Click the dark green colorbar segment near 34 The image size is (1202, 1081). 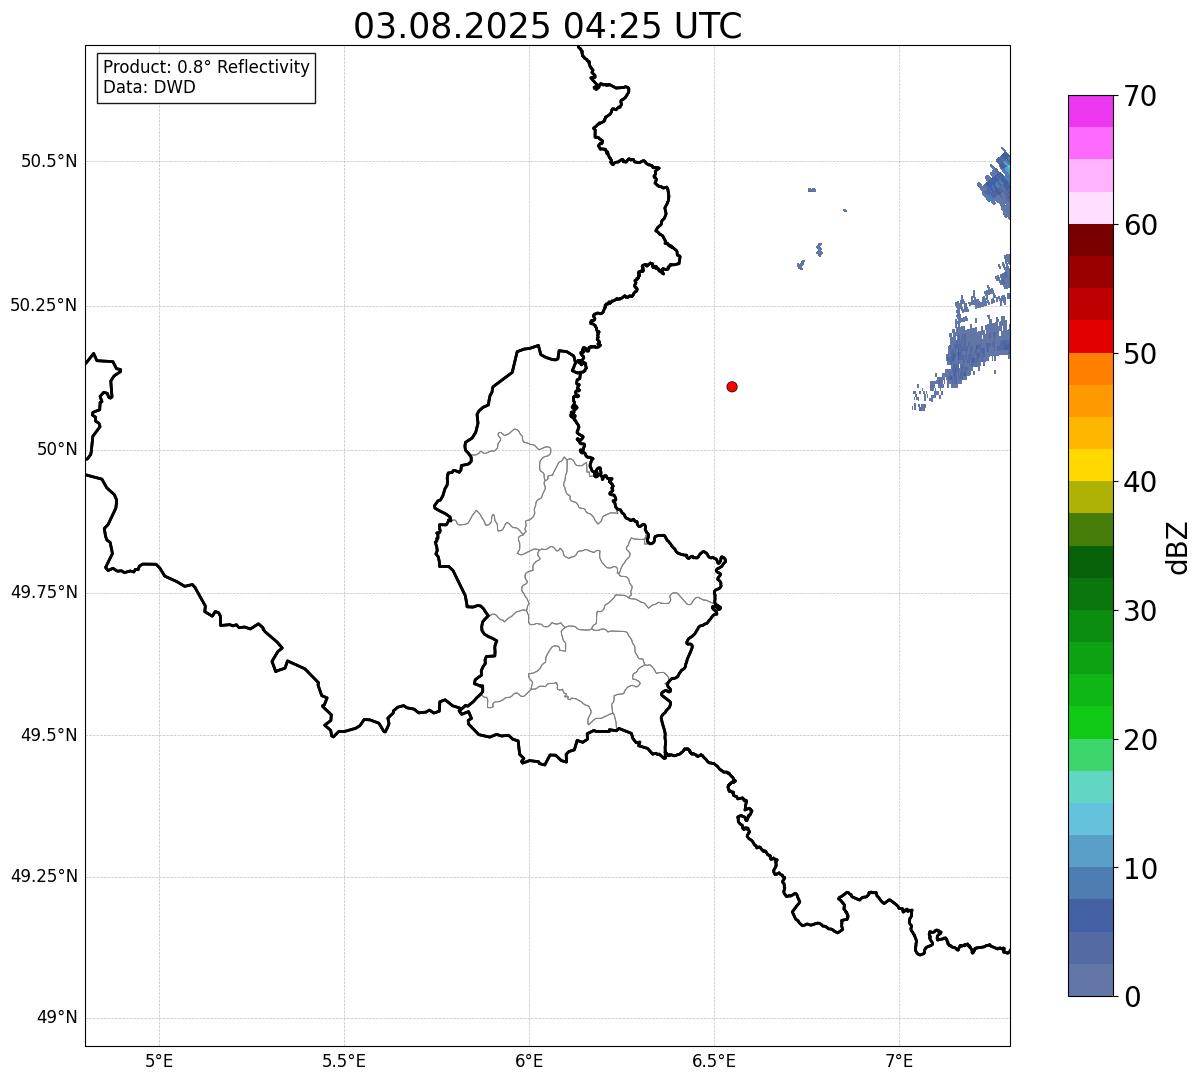pyautogui.click(x=1090, y=562)
